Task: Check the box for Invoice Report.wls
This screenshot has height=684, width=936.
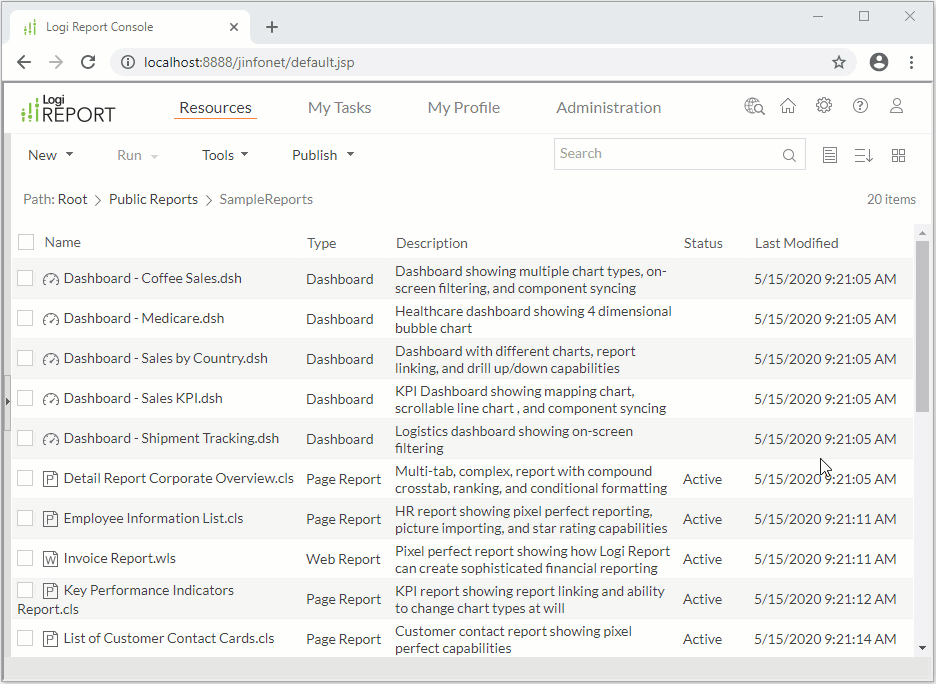Action: point(25,558)
